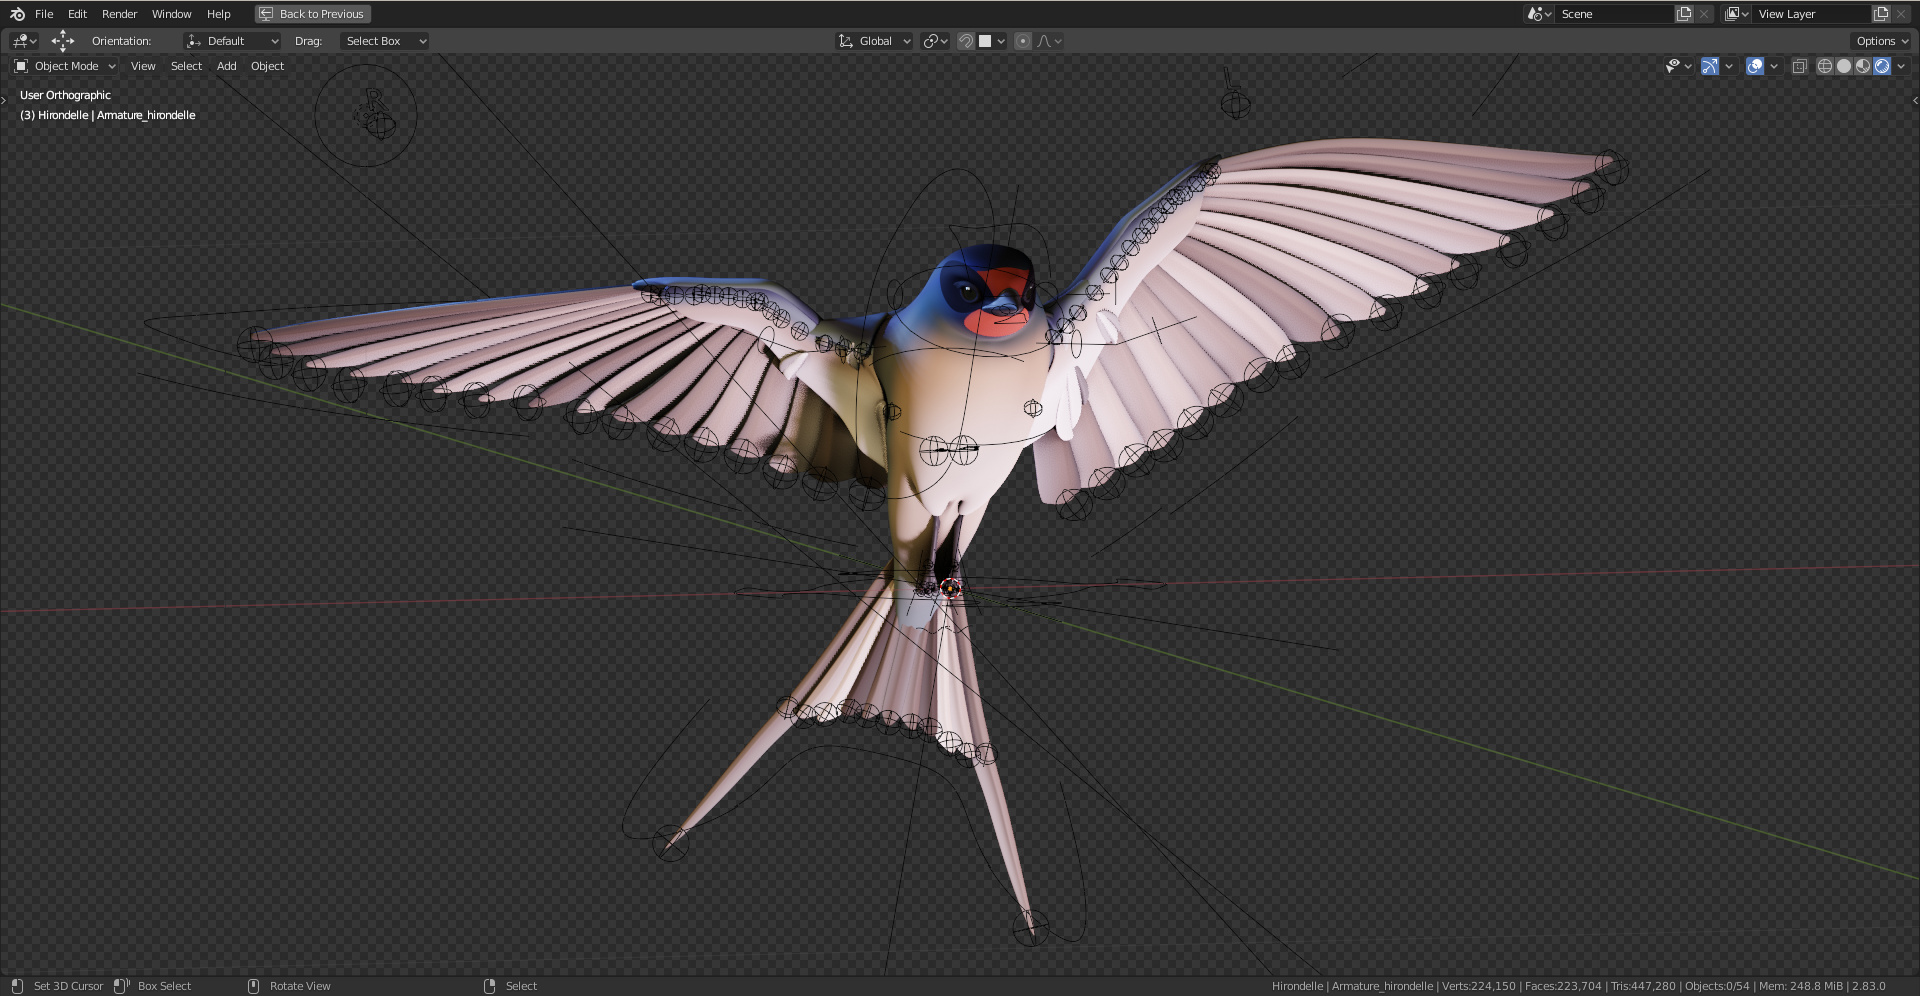The image size is (1920, 996).
Task: Expand the left toolbar arrow
Action: tap(4, 100)
